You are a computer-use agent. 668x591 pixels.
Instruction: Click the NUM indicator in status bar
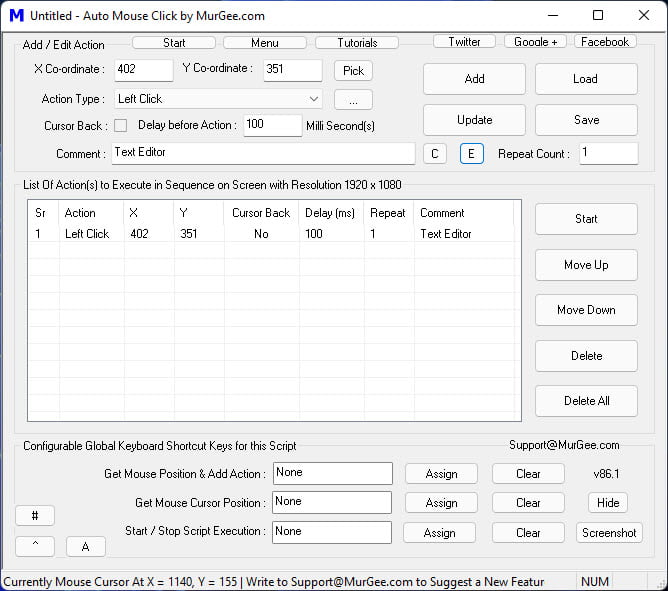tap(595, 582)
